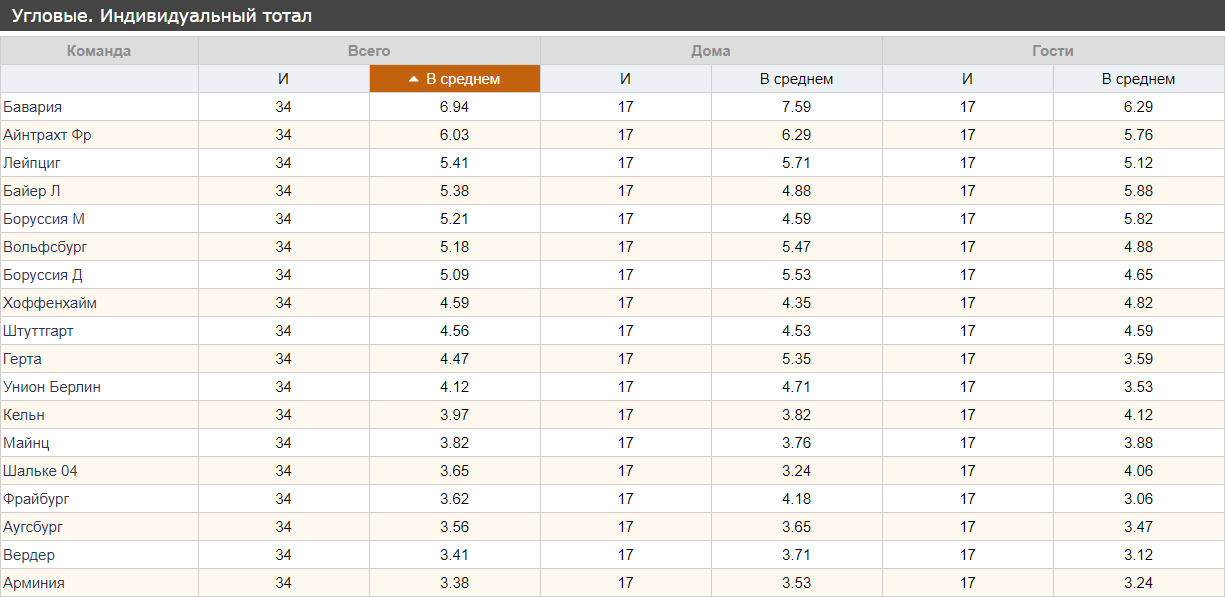Choose the team Байер Л

click(x=32, y=191)
